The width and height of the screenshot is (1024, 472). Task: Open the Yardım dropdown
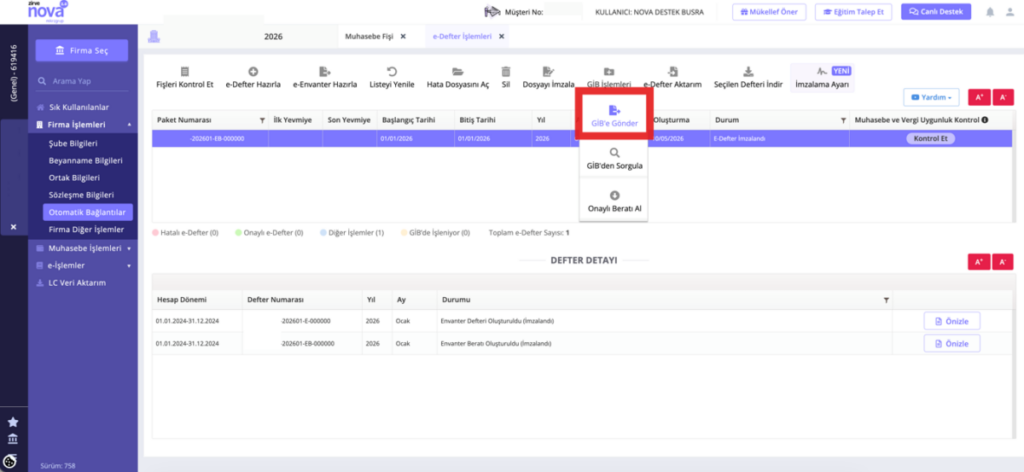pyautogui.click(x=931, y=97)
